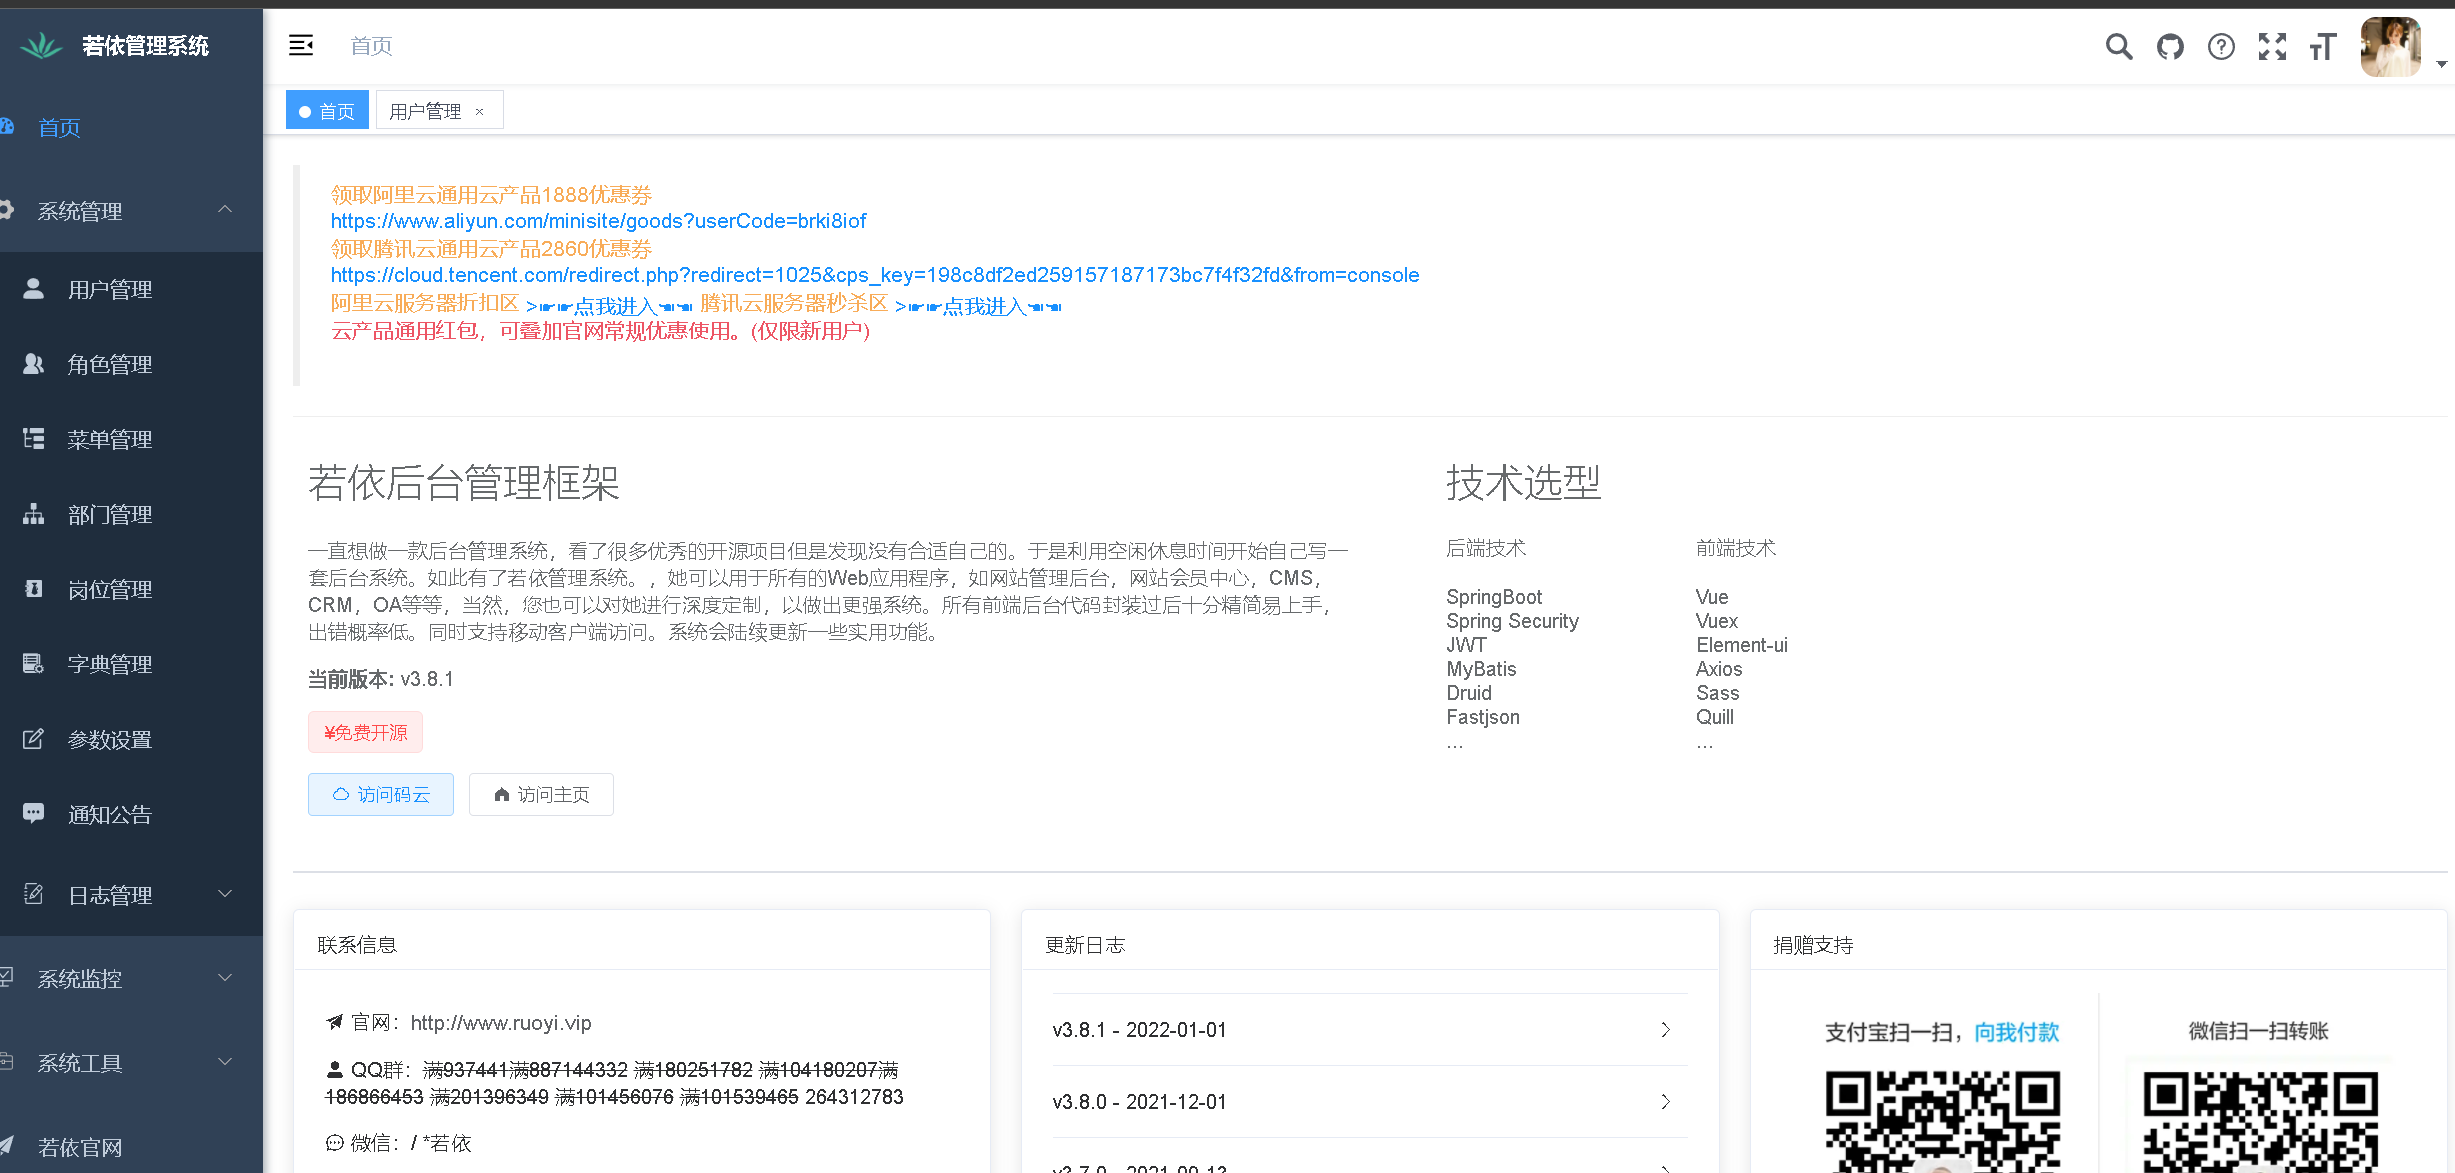Image resolution: width=2455 pixels, height=1173 pixels.
Task: Click the 若依管理系统 title
Action: coord(145,46)
